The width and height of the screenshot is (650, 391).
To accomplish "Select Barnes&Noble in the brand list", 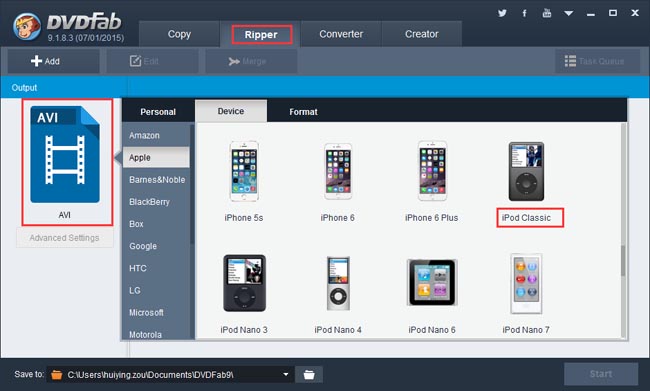I will (156, 180).
